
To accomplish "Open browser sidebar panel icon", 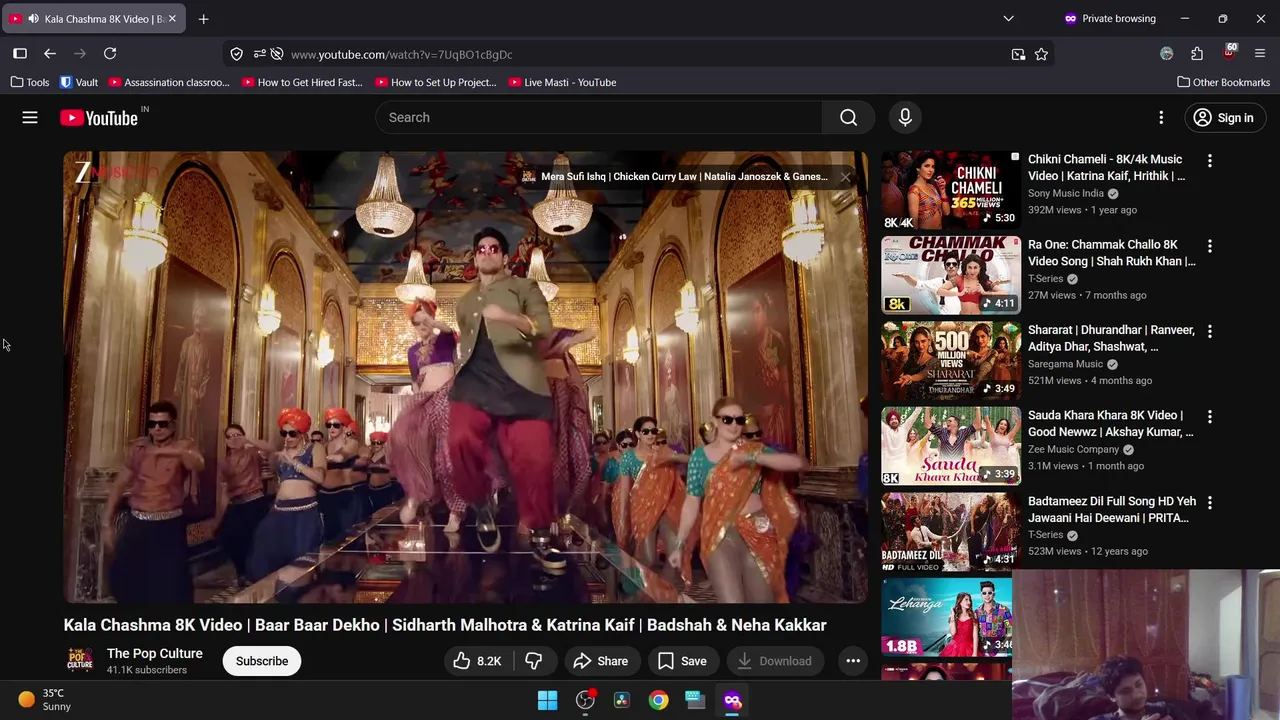I will pos(20,54).
